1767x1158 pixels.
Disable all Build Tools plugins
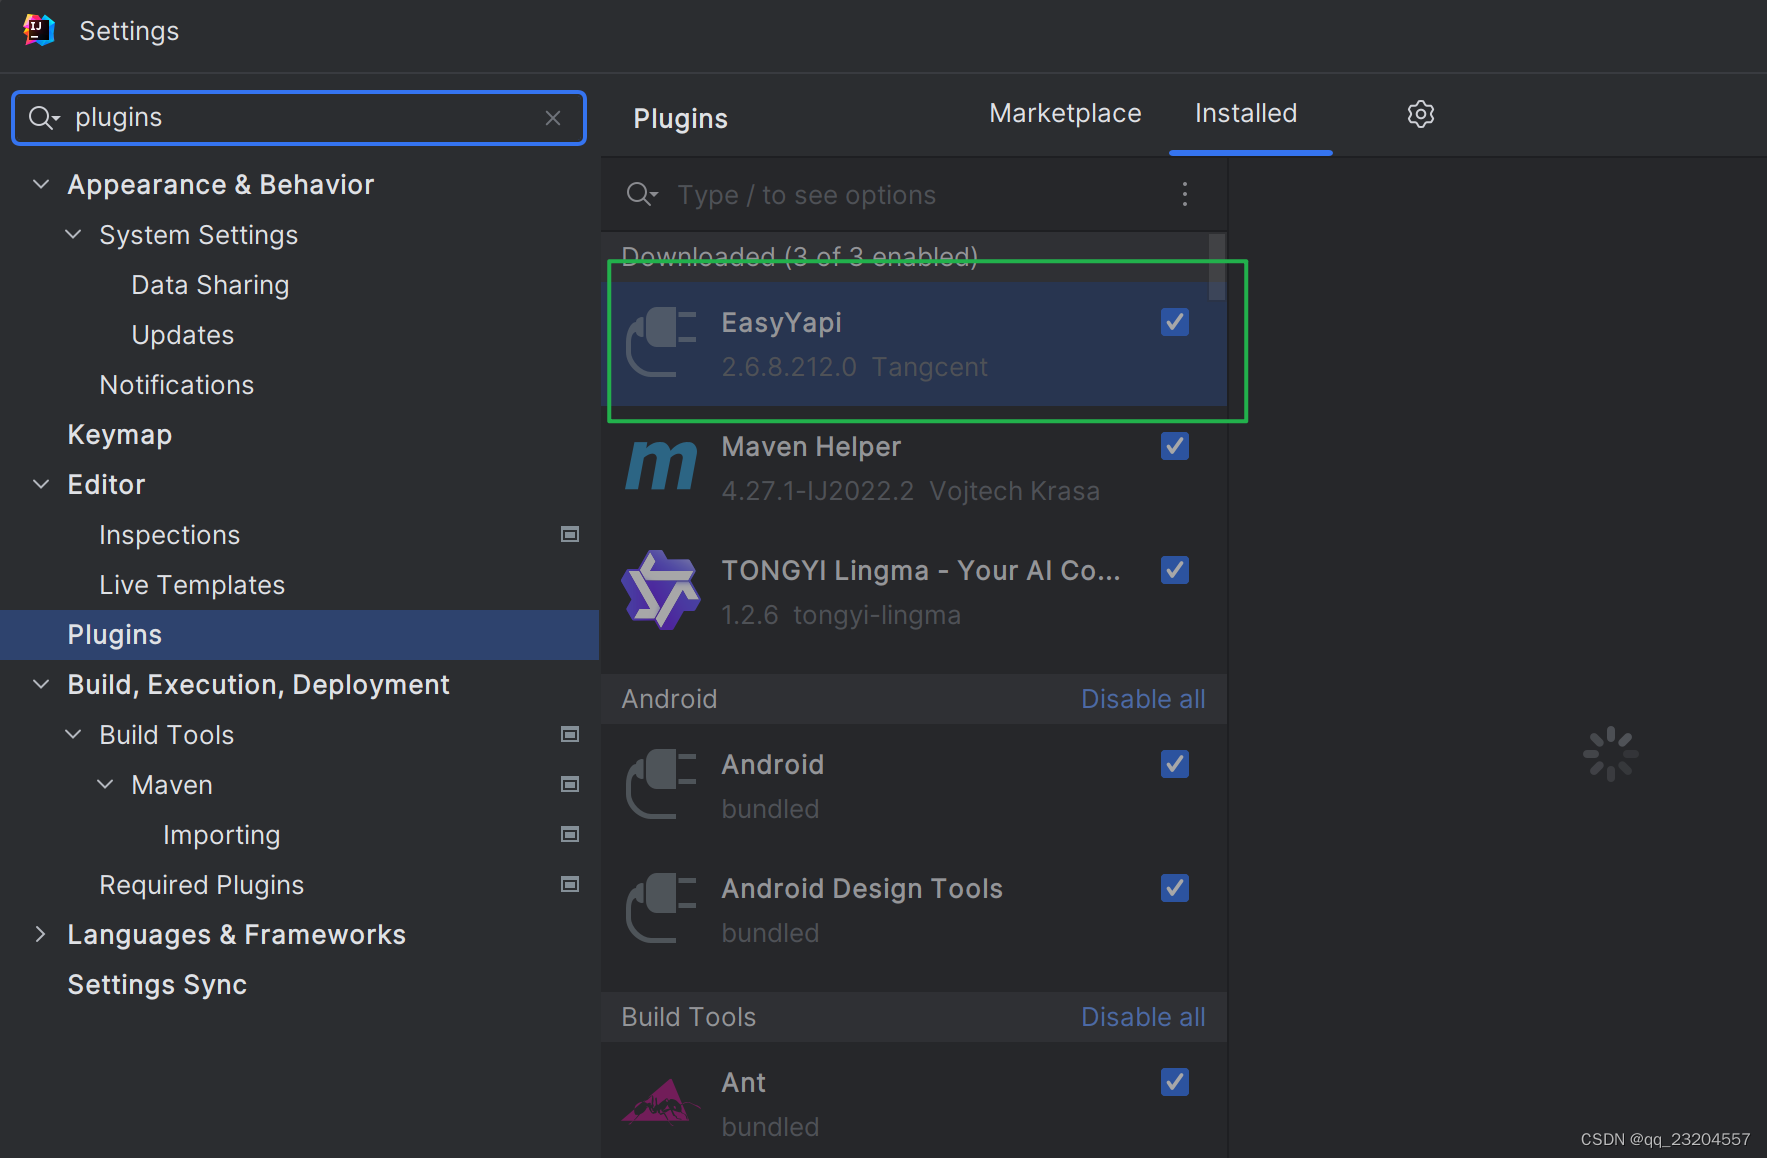coord(1143,1017)
